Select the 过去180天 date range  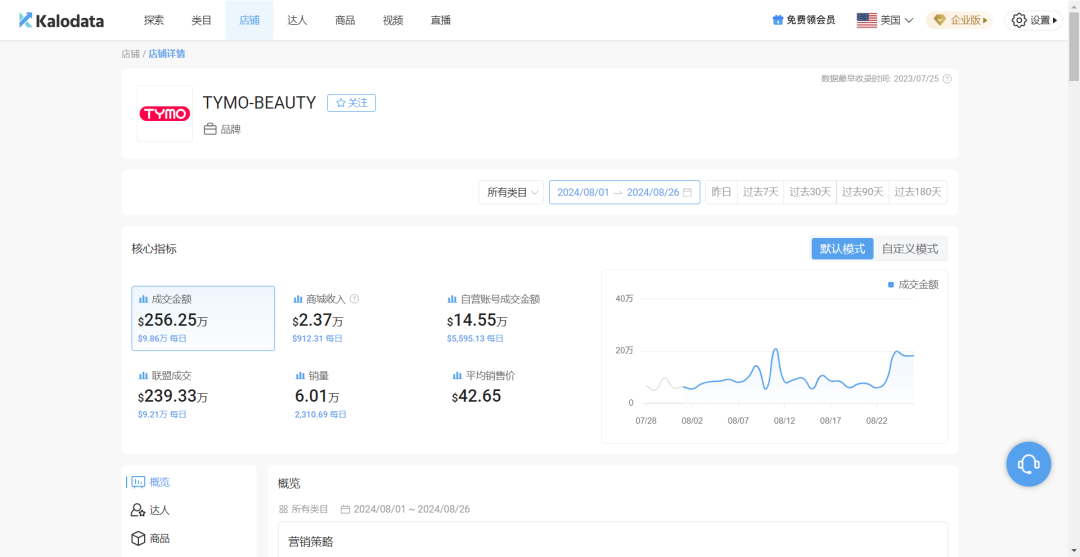[x=917, y=192]
